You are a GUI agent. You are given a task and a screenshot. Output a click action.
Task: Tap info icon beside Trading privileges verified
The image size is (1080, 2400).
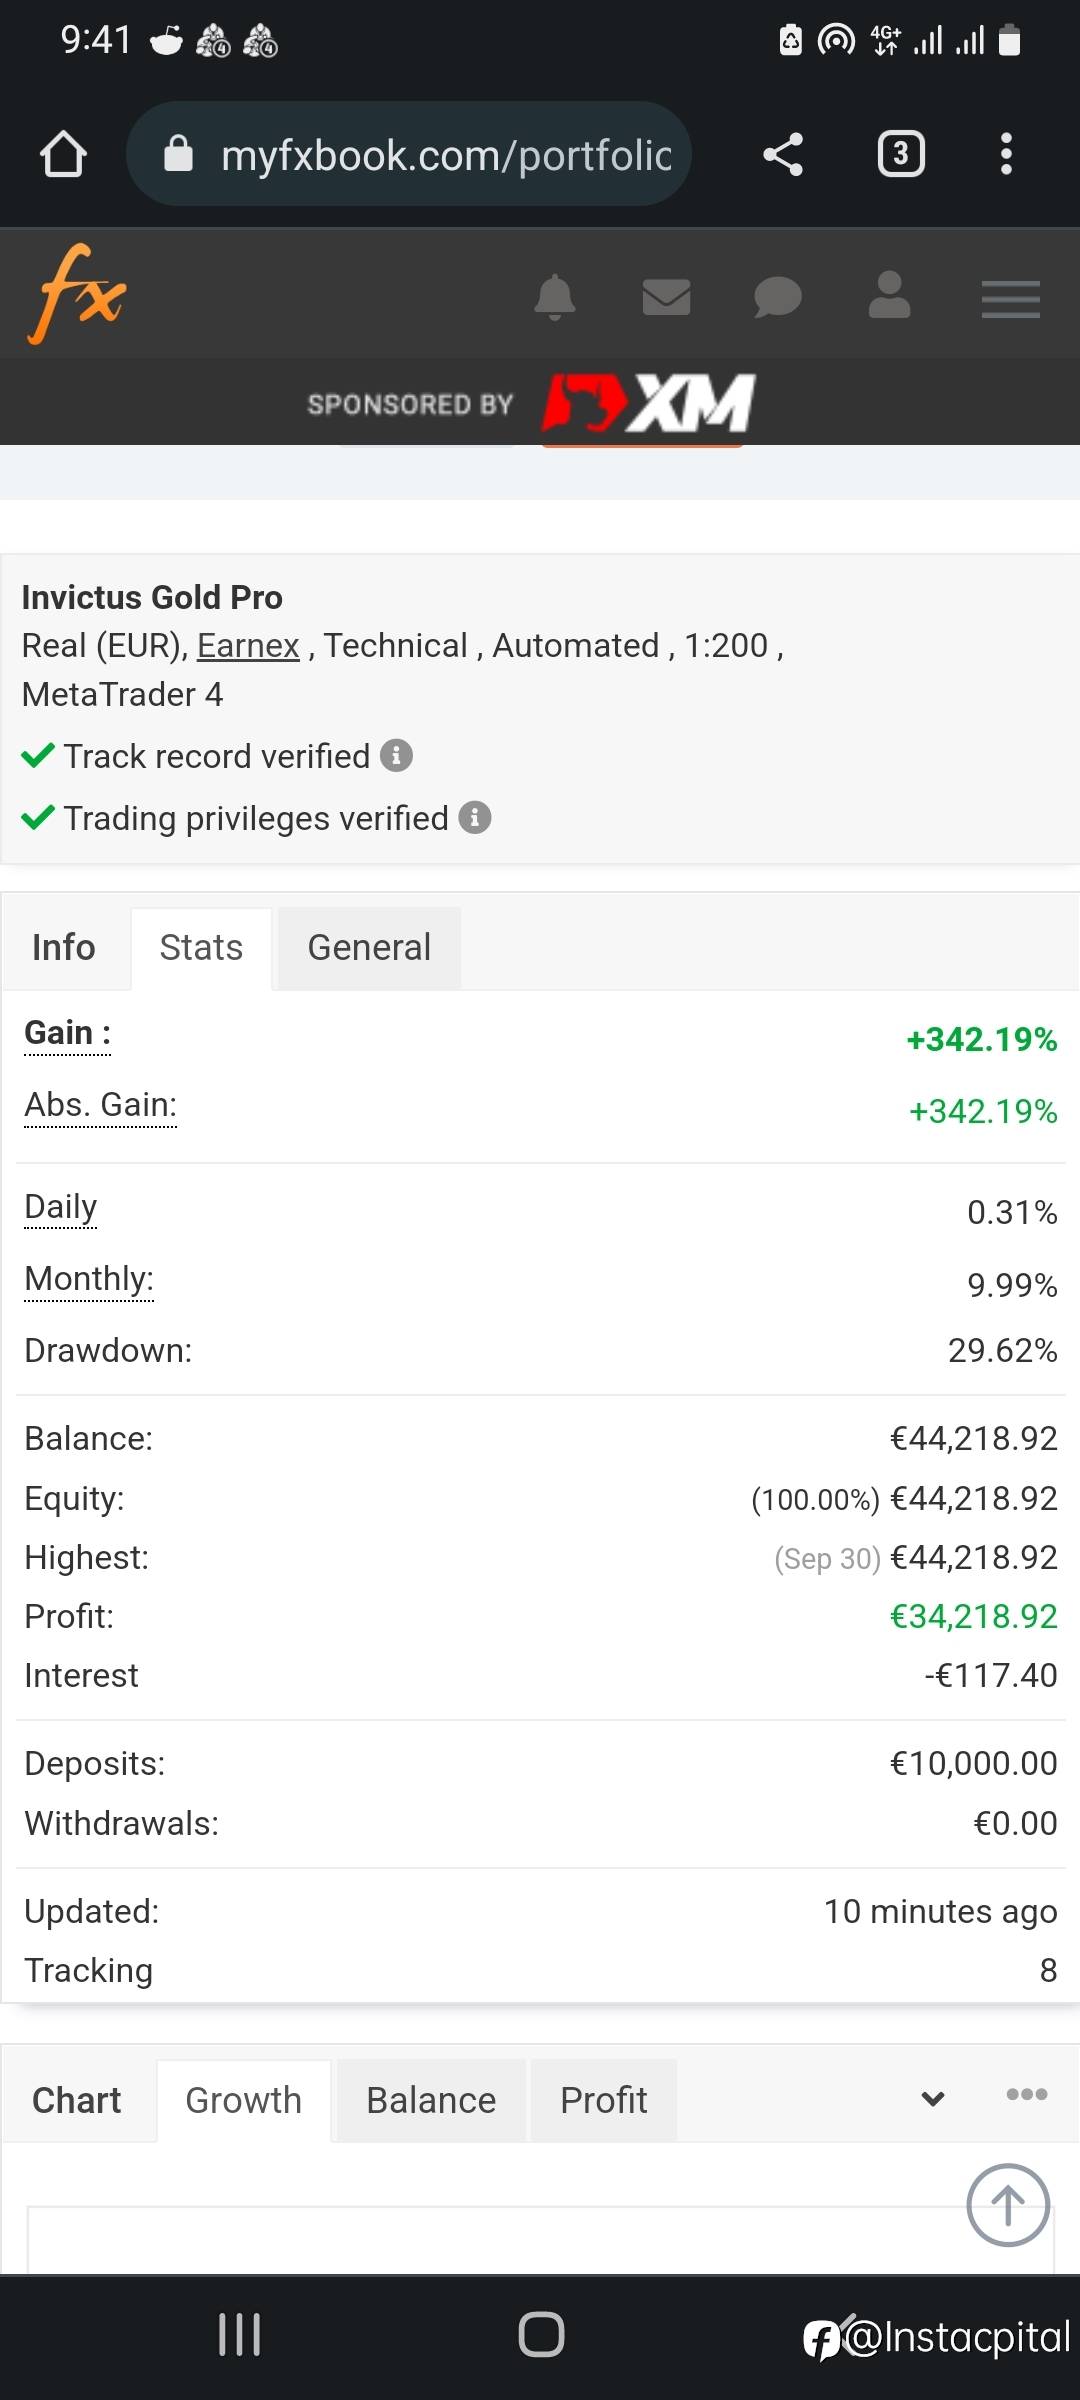(x=475, y=818)
